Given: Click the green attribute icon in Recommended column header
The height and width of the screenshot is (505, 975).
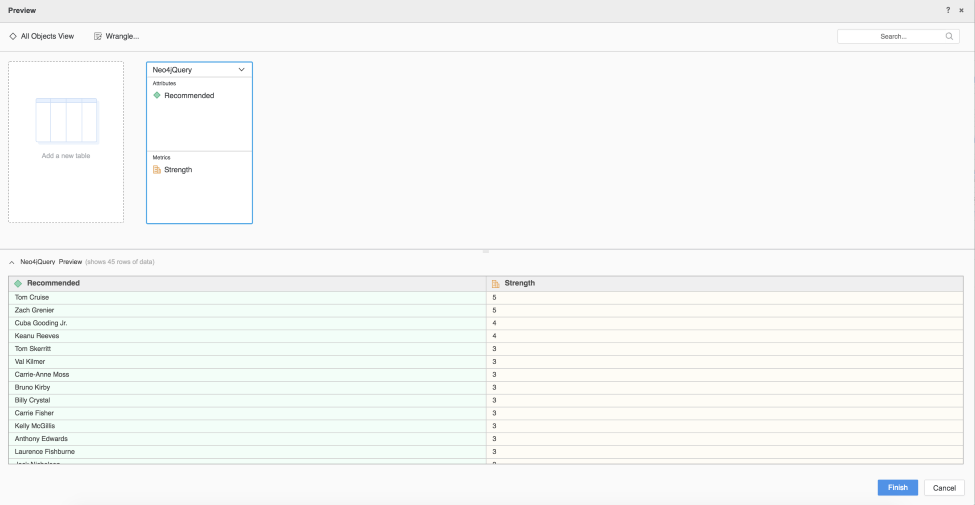Looking at the screenshot, I should point(18,283).
